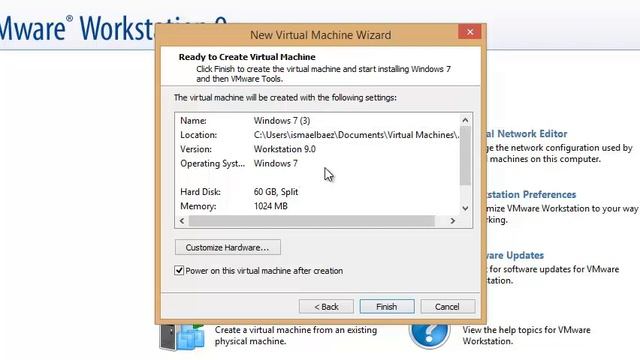This screenshot has width=640, height=360.
Task: Select the Hard Disk '60 GB, Split' value
Action: coord(276,192)
